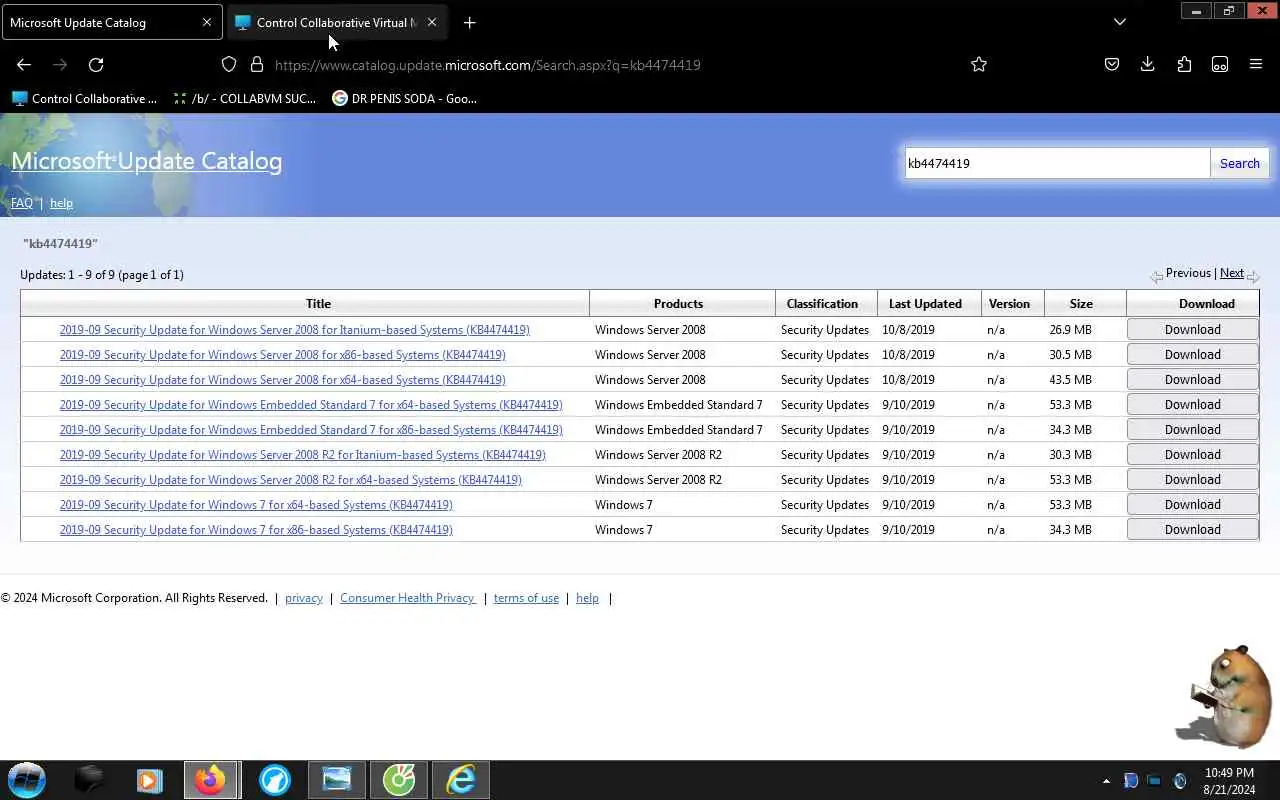List all tabs dropdown arrow

pos(1120,22)
